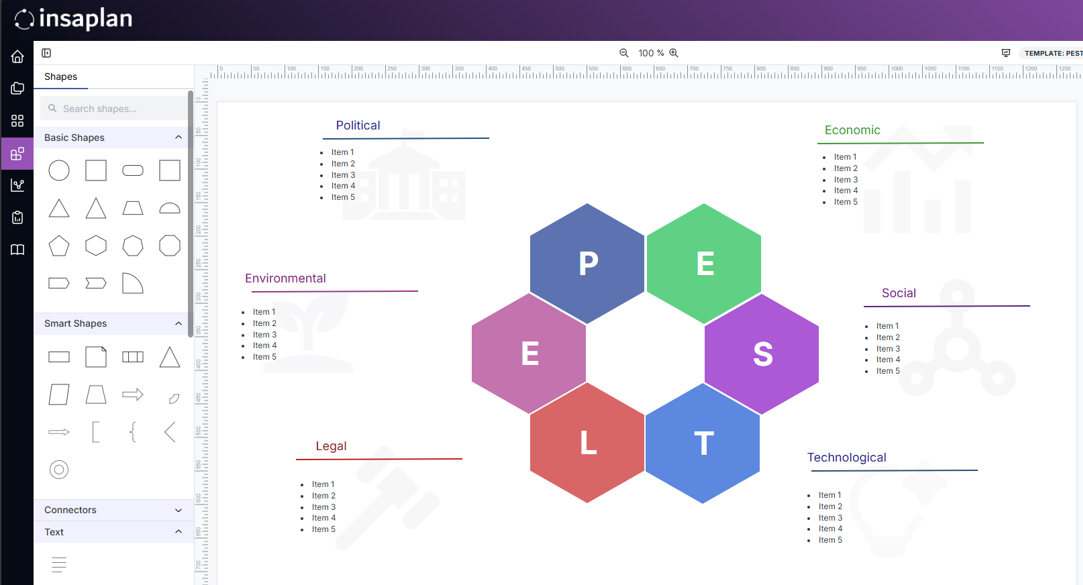Open the clipboard icon in sidebar
1083x585 pixels.
17,218
